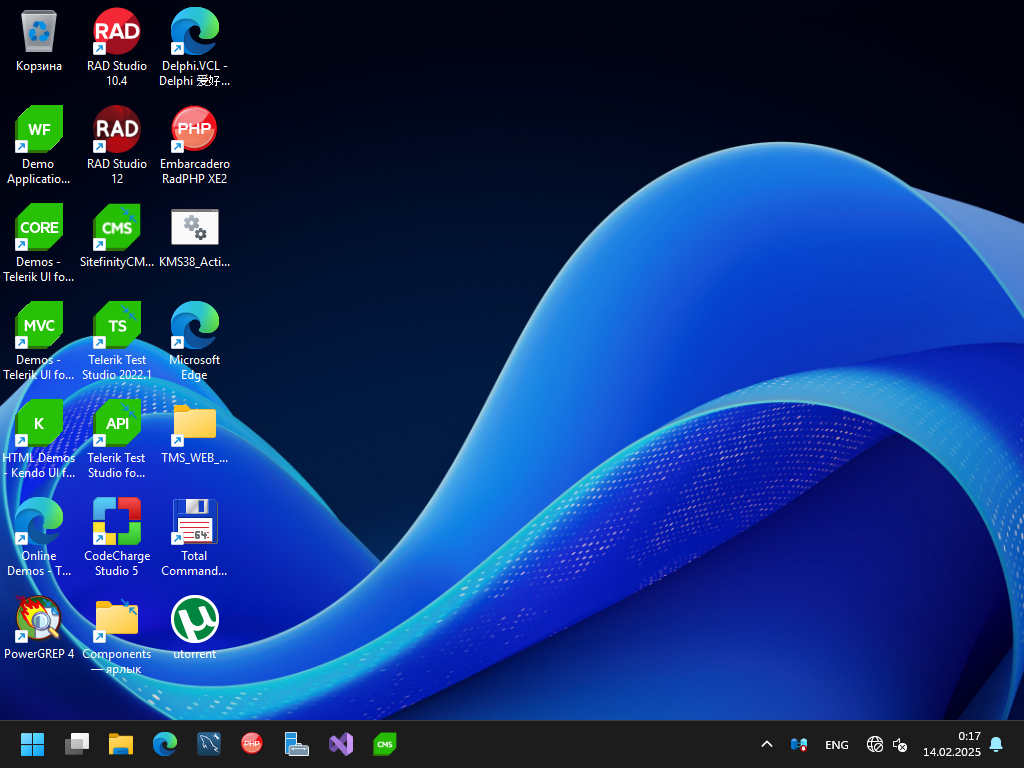1024x768 pixels.
Task: Launch Microsoft Edge from the taskbar
Action: pyautogui.click(x=165, y=744)
